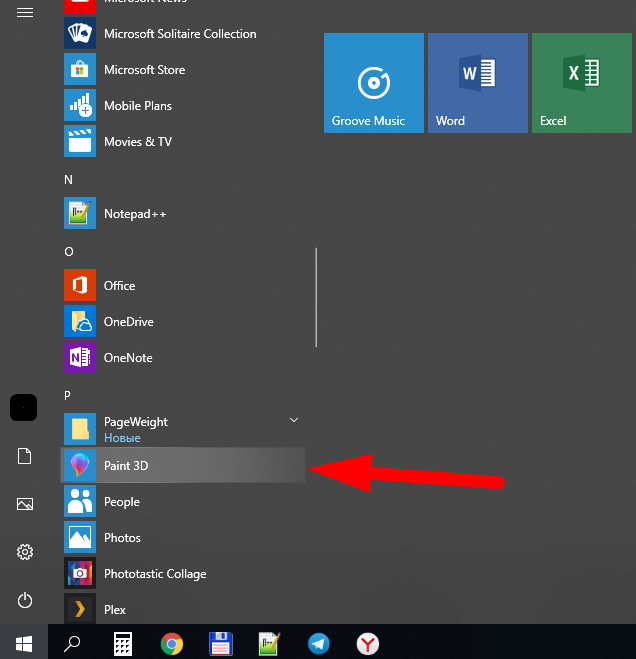
Task: Open Settings gear in Start sidebar
Action: tap(25, 552)
